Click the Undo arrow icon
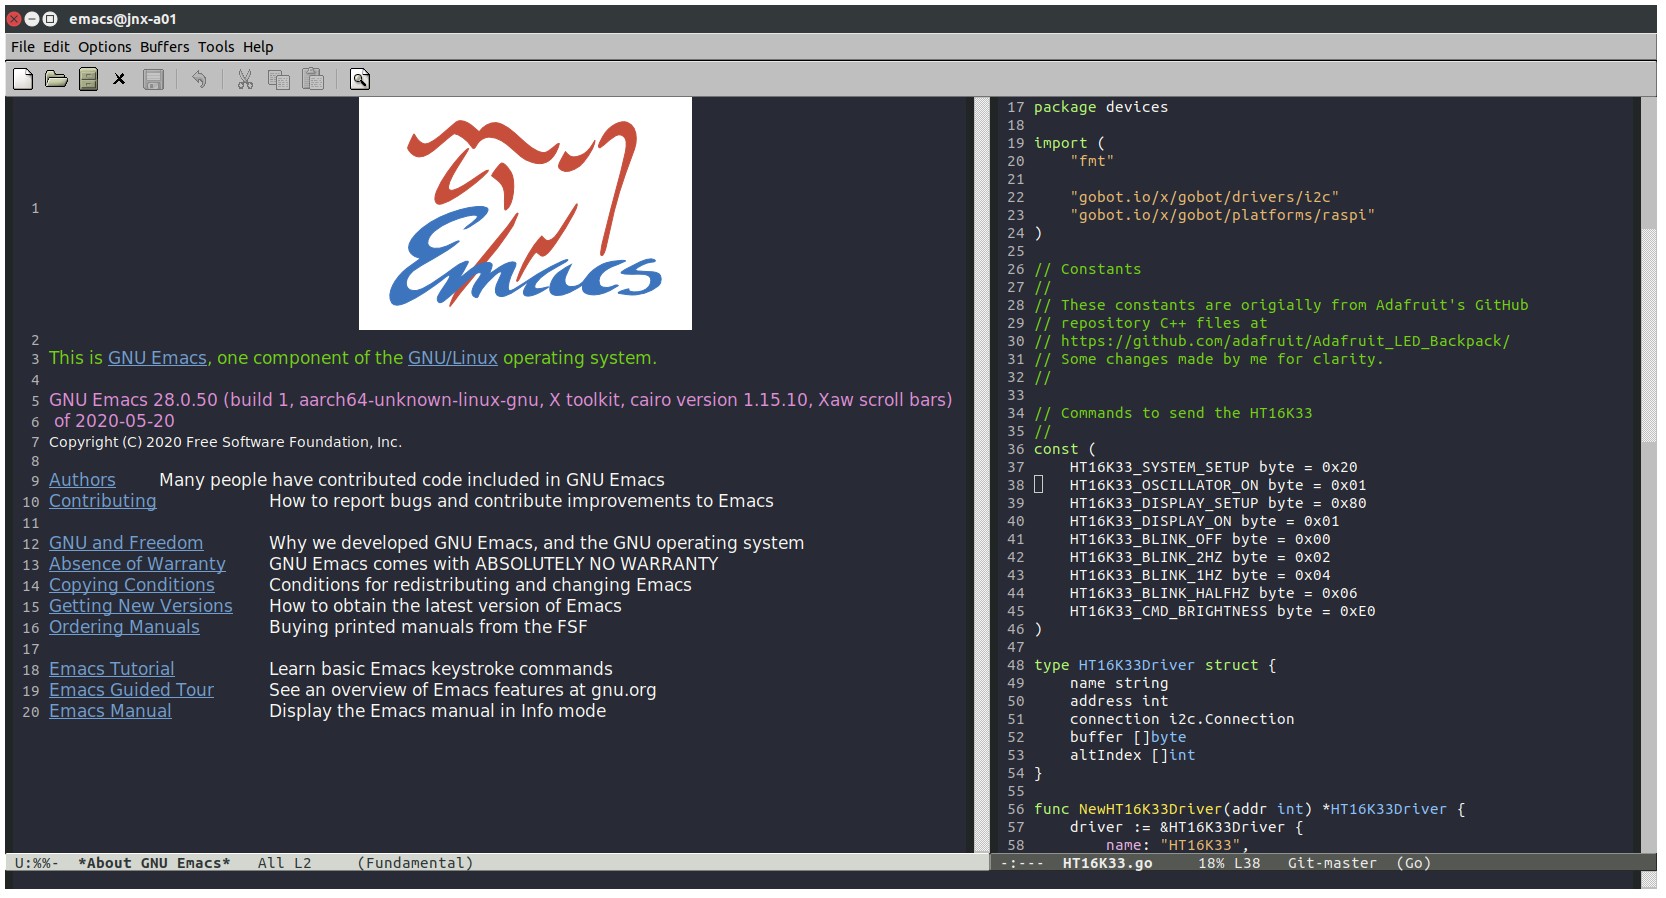Screen dimensions: 1666x898 [199, 79]
